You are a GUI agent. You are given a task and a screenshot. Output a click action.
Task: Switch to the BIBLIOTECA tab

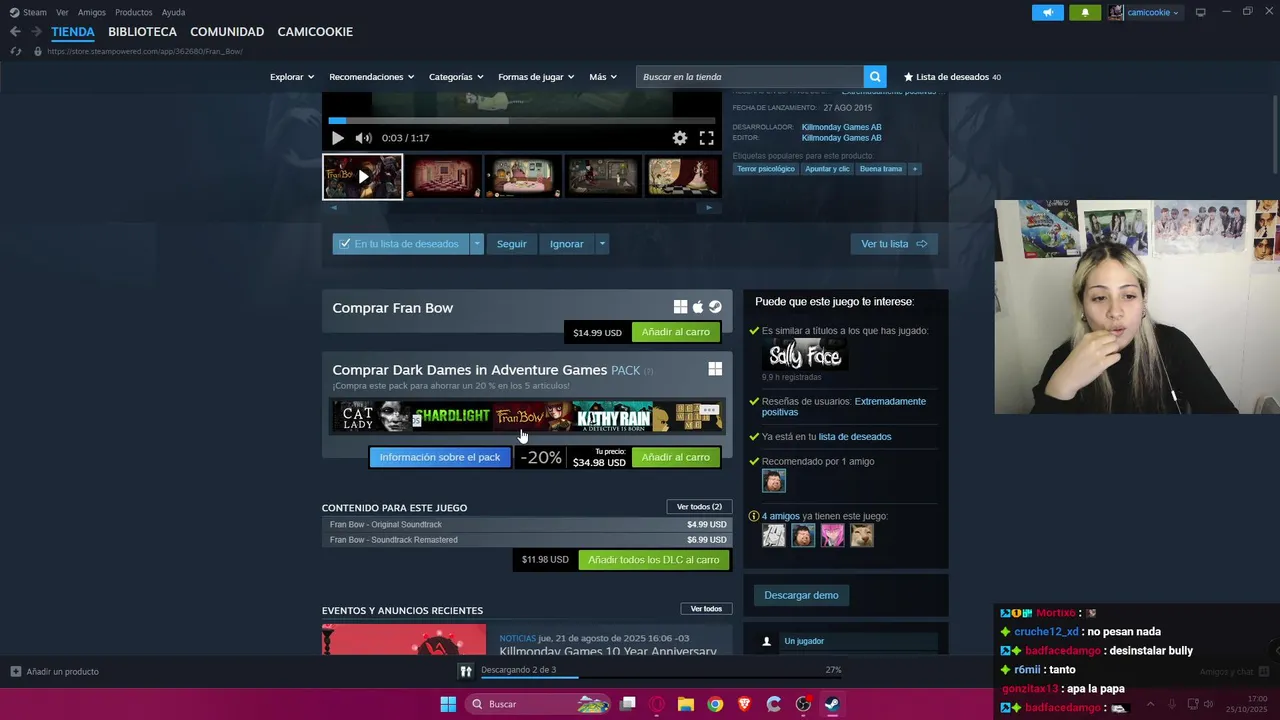(x=142, y=32)
